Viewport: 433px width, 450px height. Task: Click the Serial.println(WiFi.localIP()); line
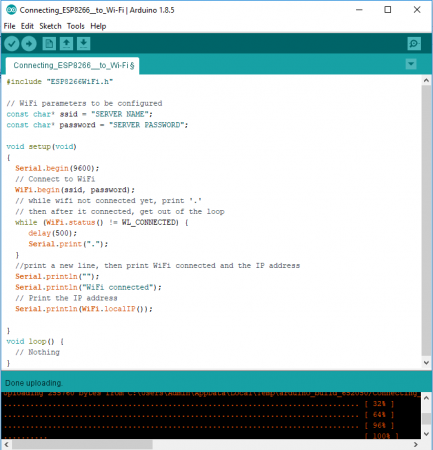84,309
